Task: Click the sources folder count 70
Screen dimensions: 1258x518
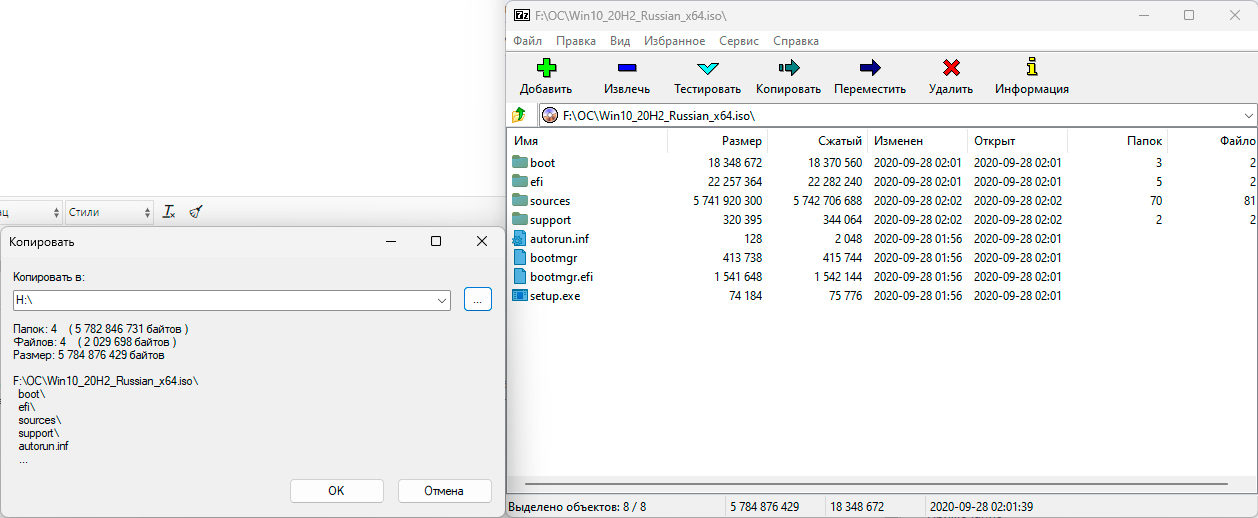Action: click(1155, 200)
